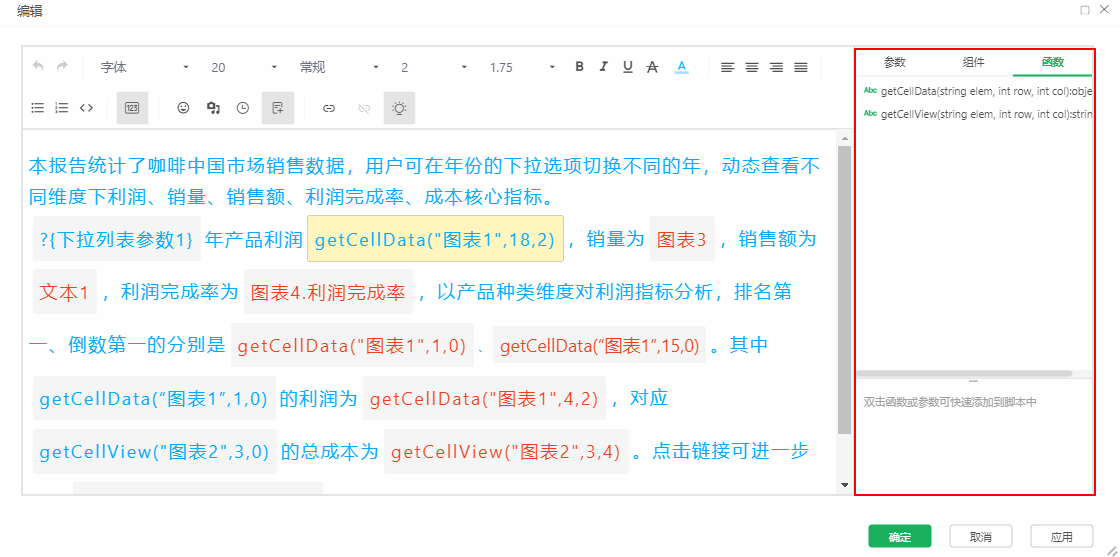Click the red getCellData("图表1",1,0) tag
The height and width of the screenshot is (557, 1120).
(352, 346)
